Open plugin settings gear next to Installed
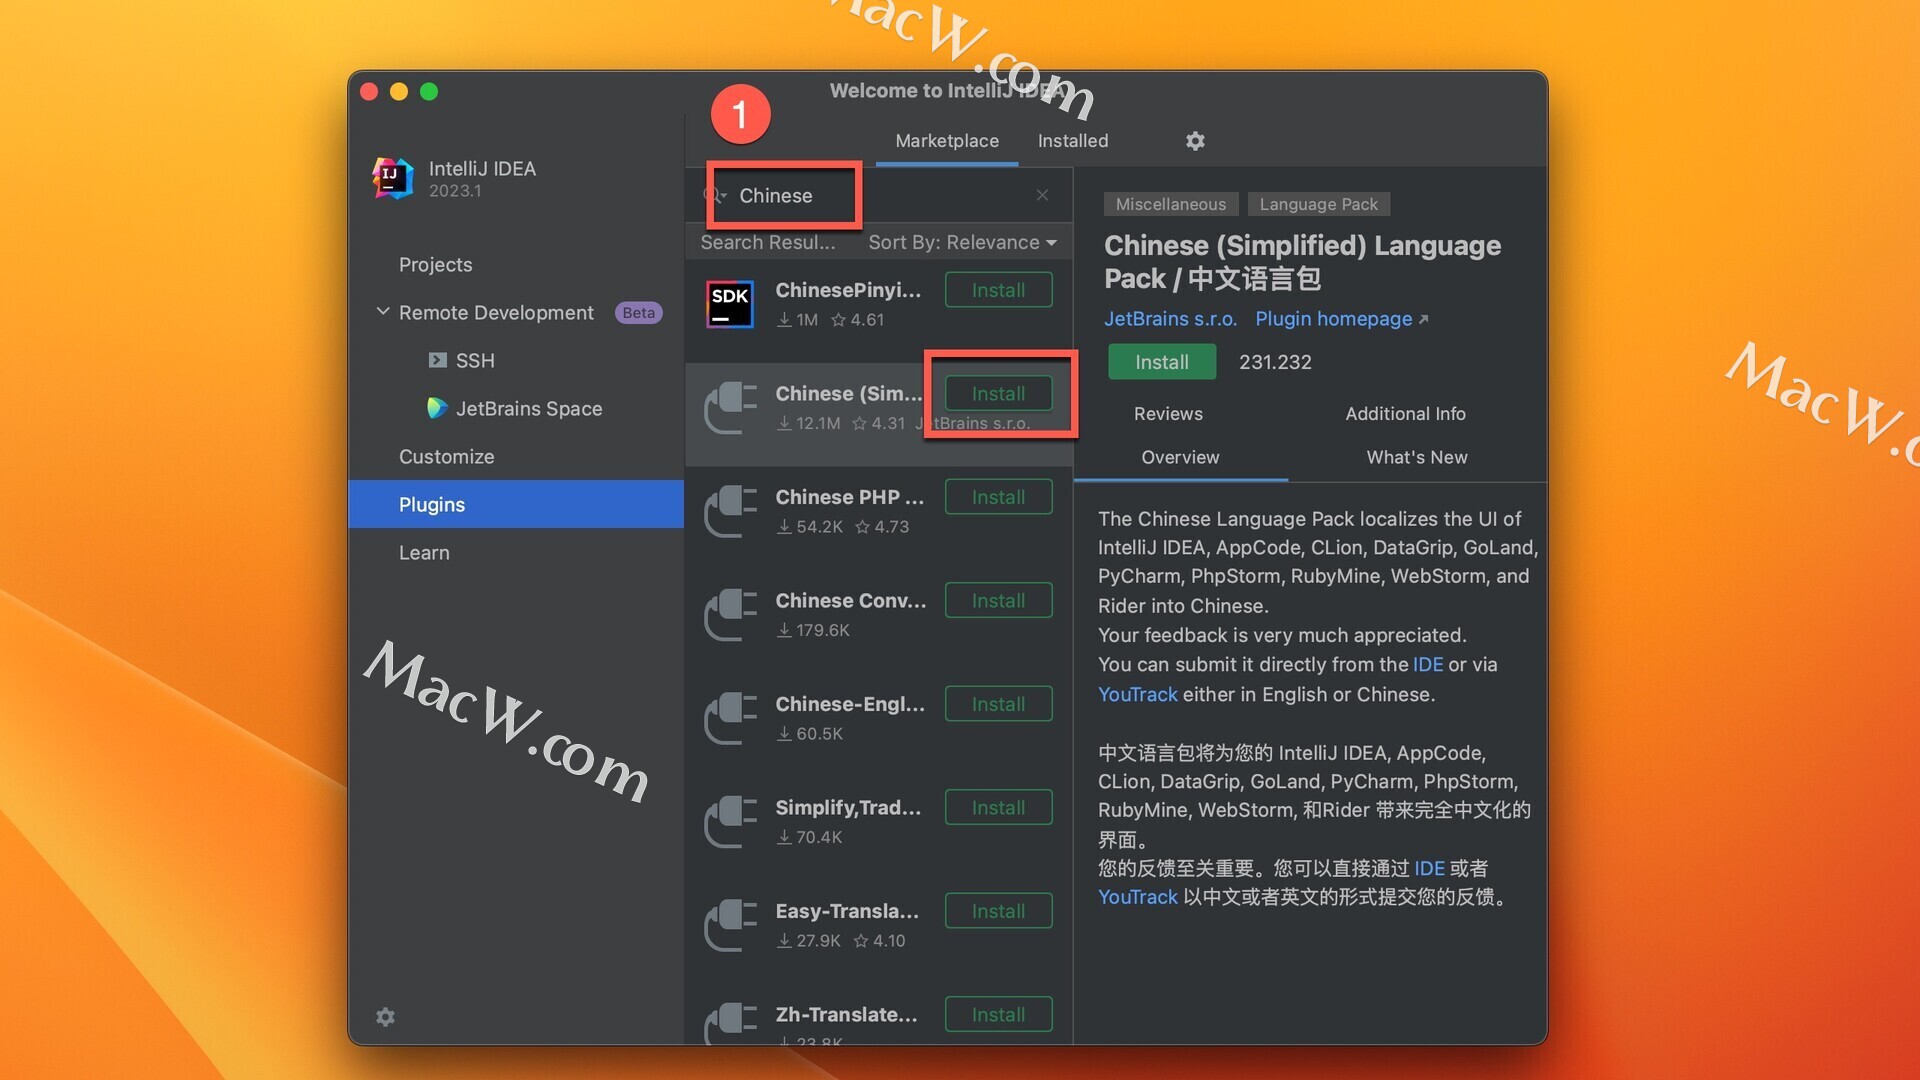1920x1080 pixels. [x=1195, y=141]
